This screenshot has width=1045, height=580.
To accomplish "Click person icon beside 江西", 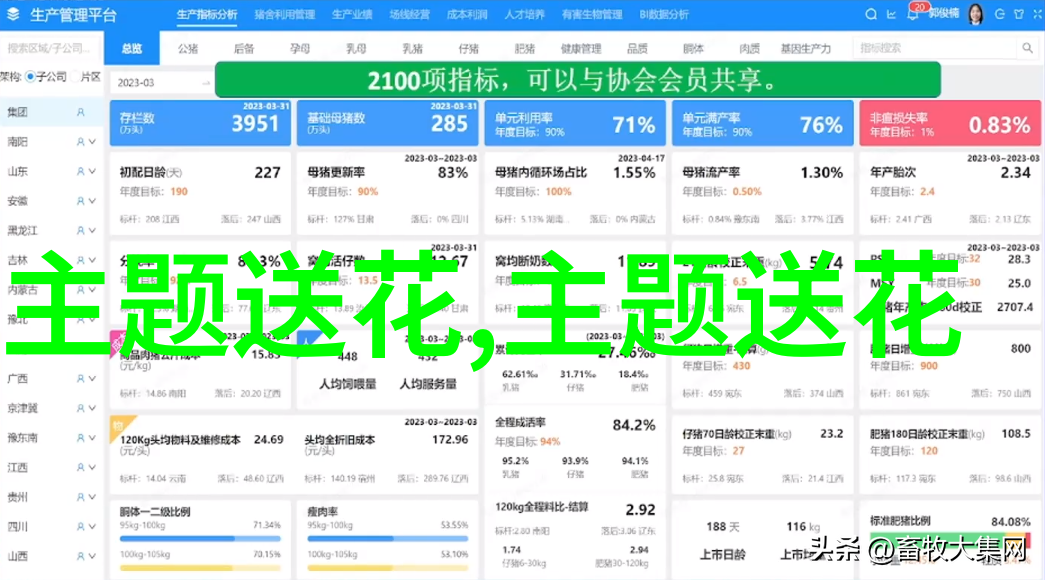I will pyautogui.click(x=81, y=467).
